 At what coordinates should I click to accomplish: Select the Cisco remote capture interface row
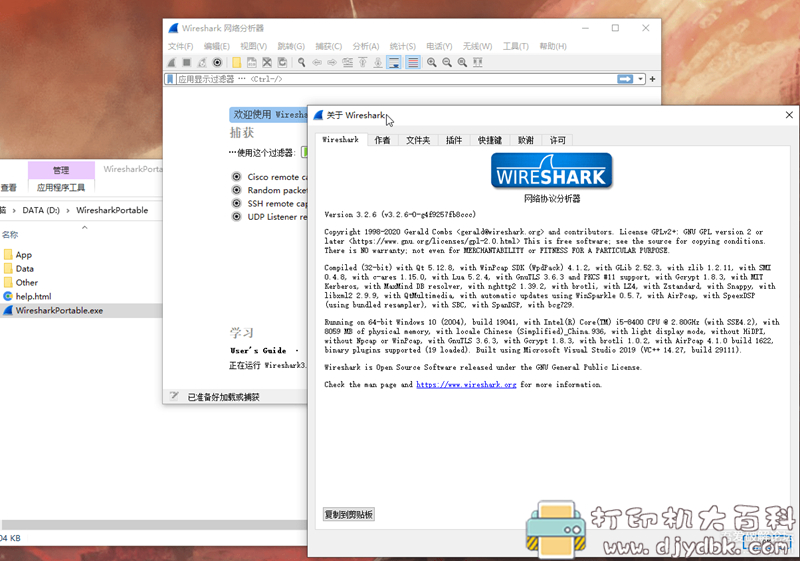click(269, 177)
